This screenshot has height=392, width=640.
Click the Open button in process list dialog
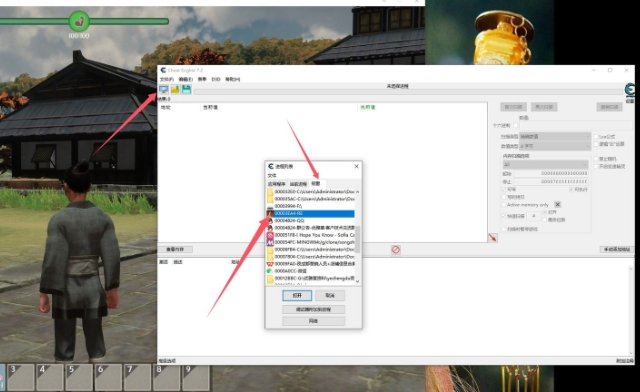297,295
